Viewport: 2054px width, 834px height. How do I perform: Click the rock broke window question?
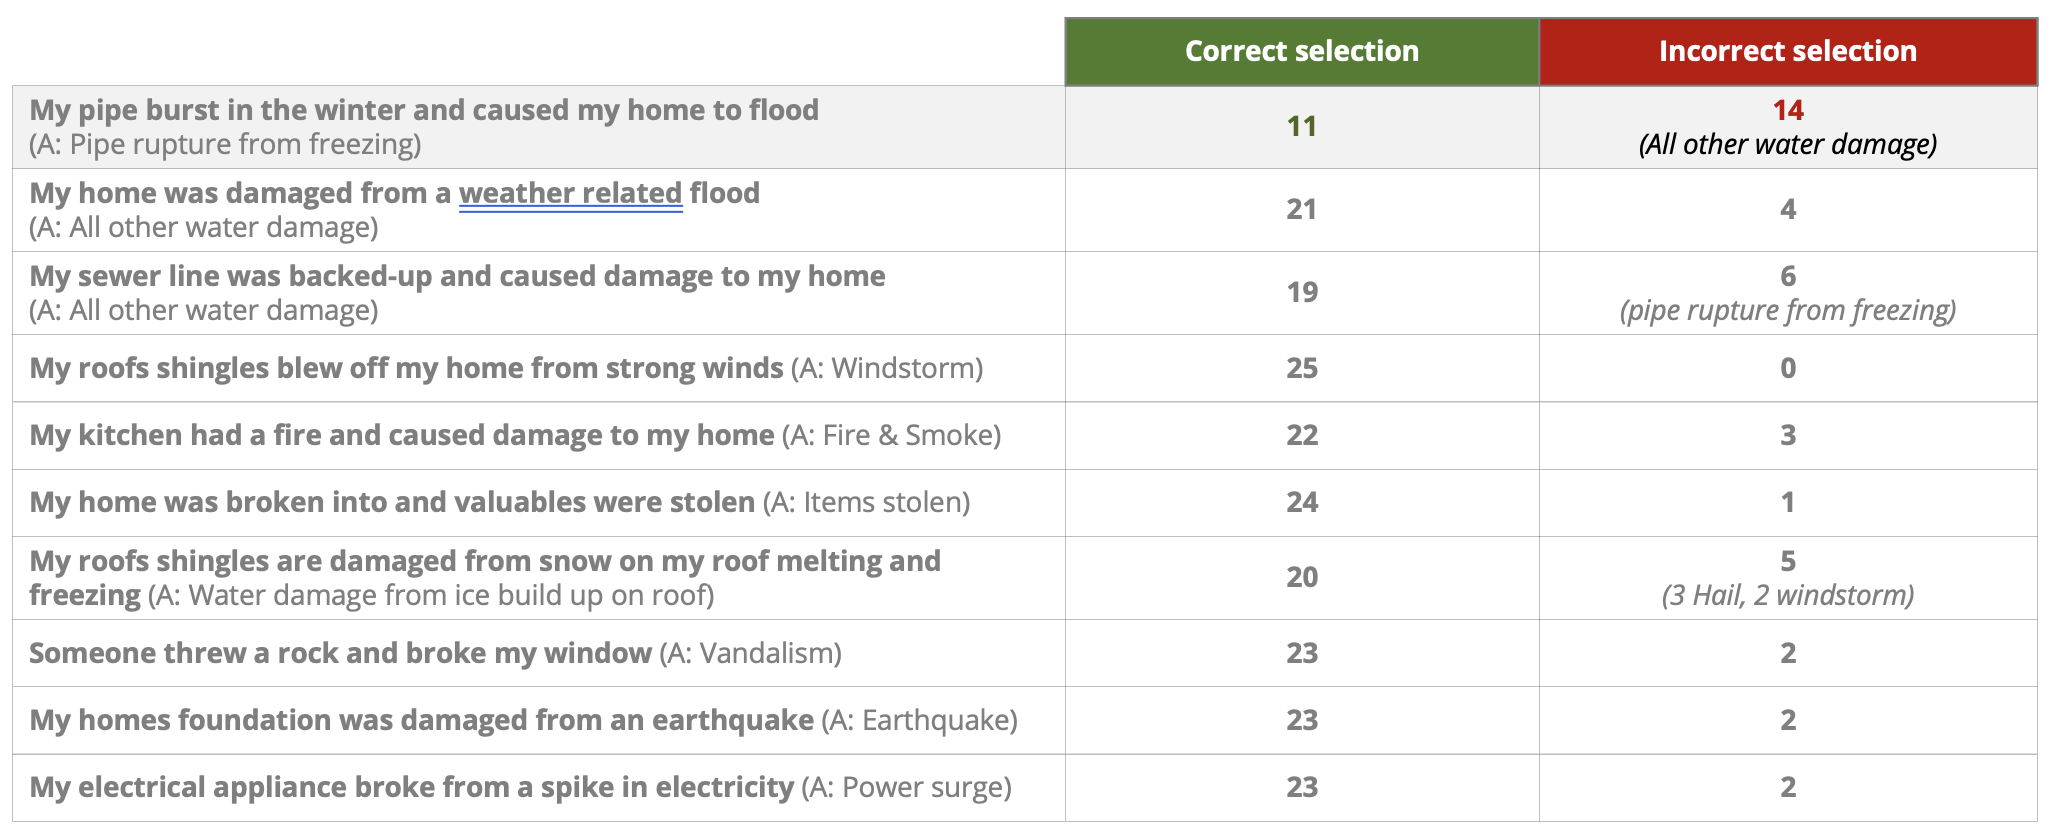340,653
